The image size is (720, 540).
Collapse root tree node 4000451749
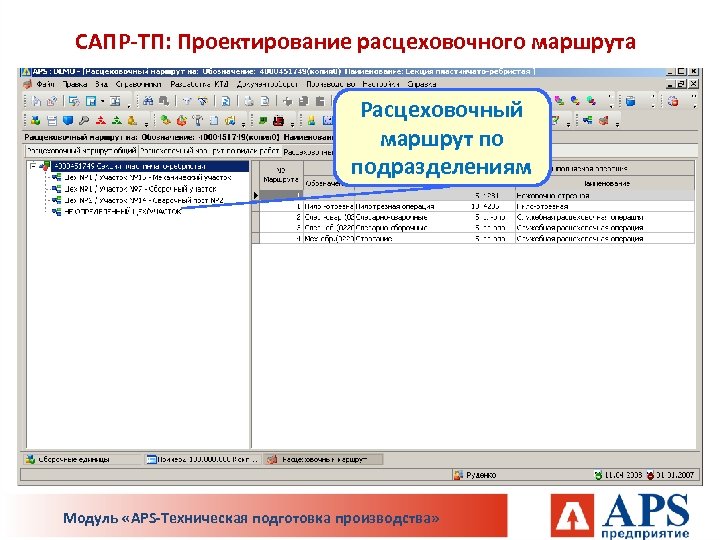pyautogui.click(x=33, y=166)
